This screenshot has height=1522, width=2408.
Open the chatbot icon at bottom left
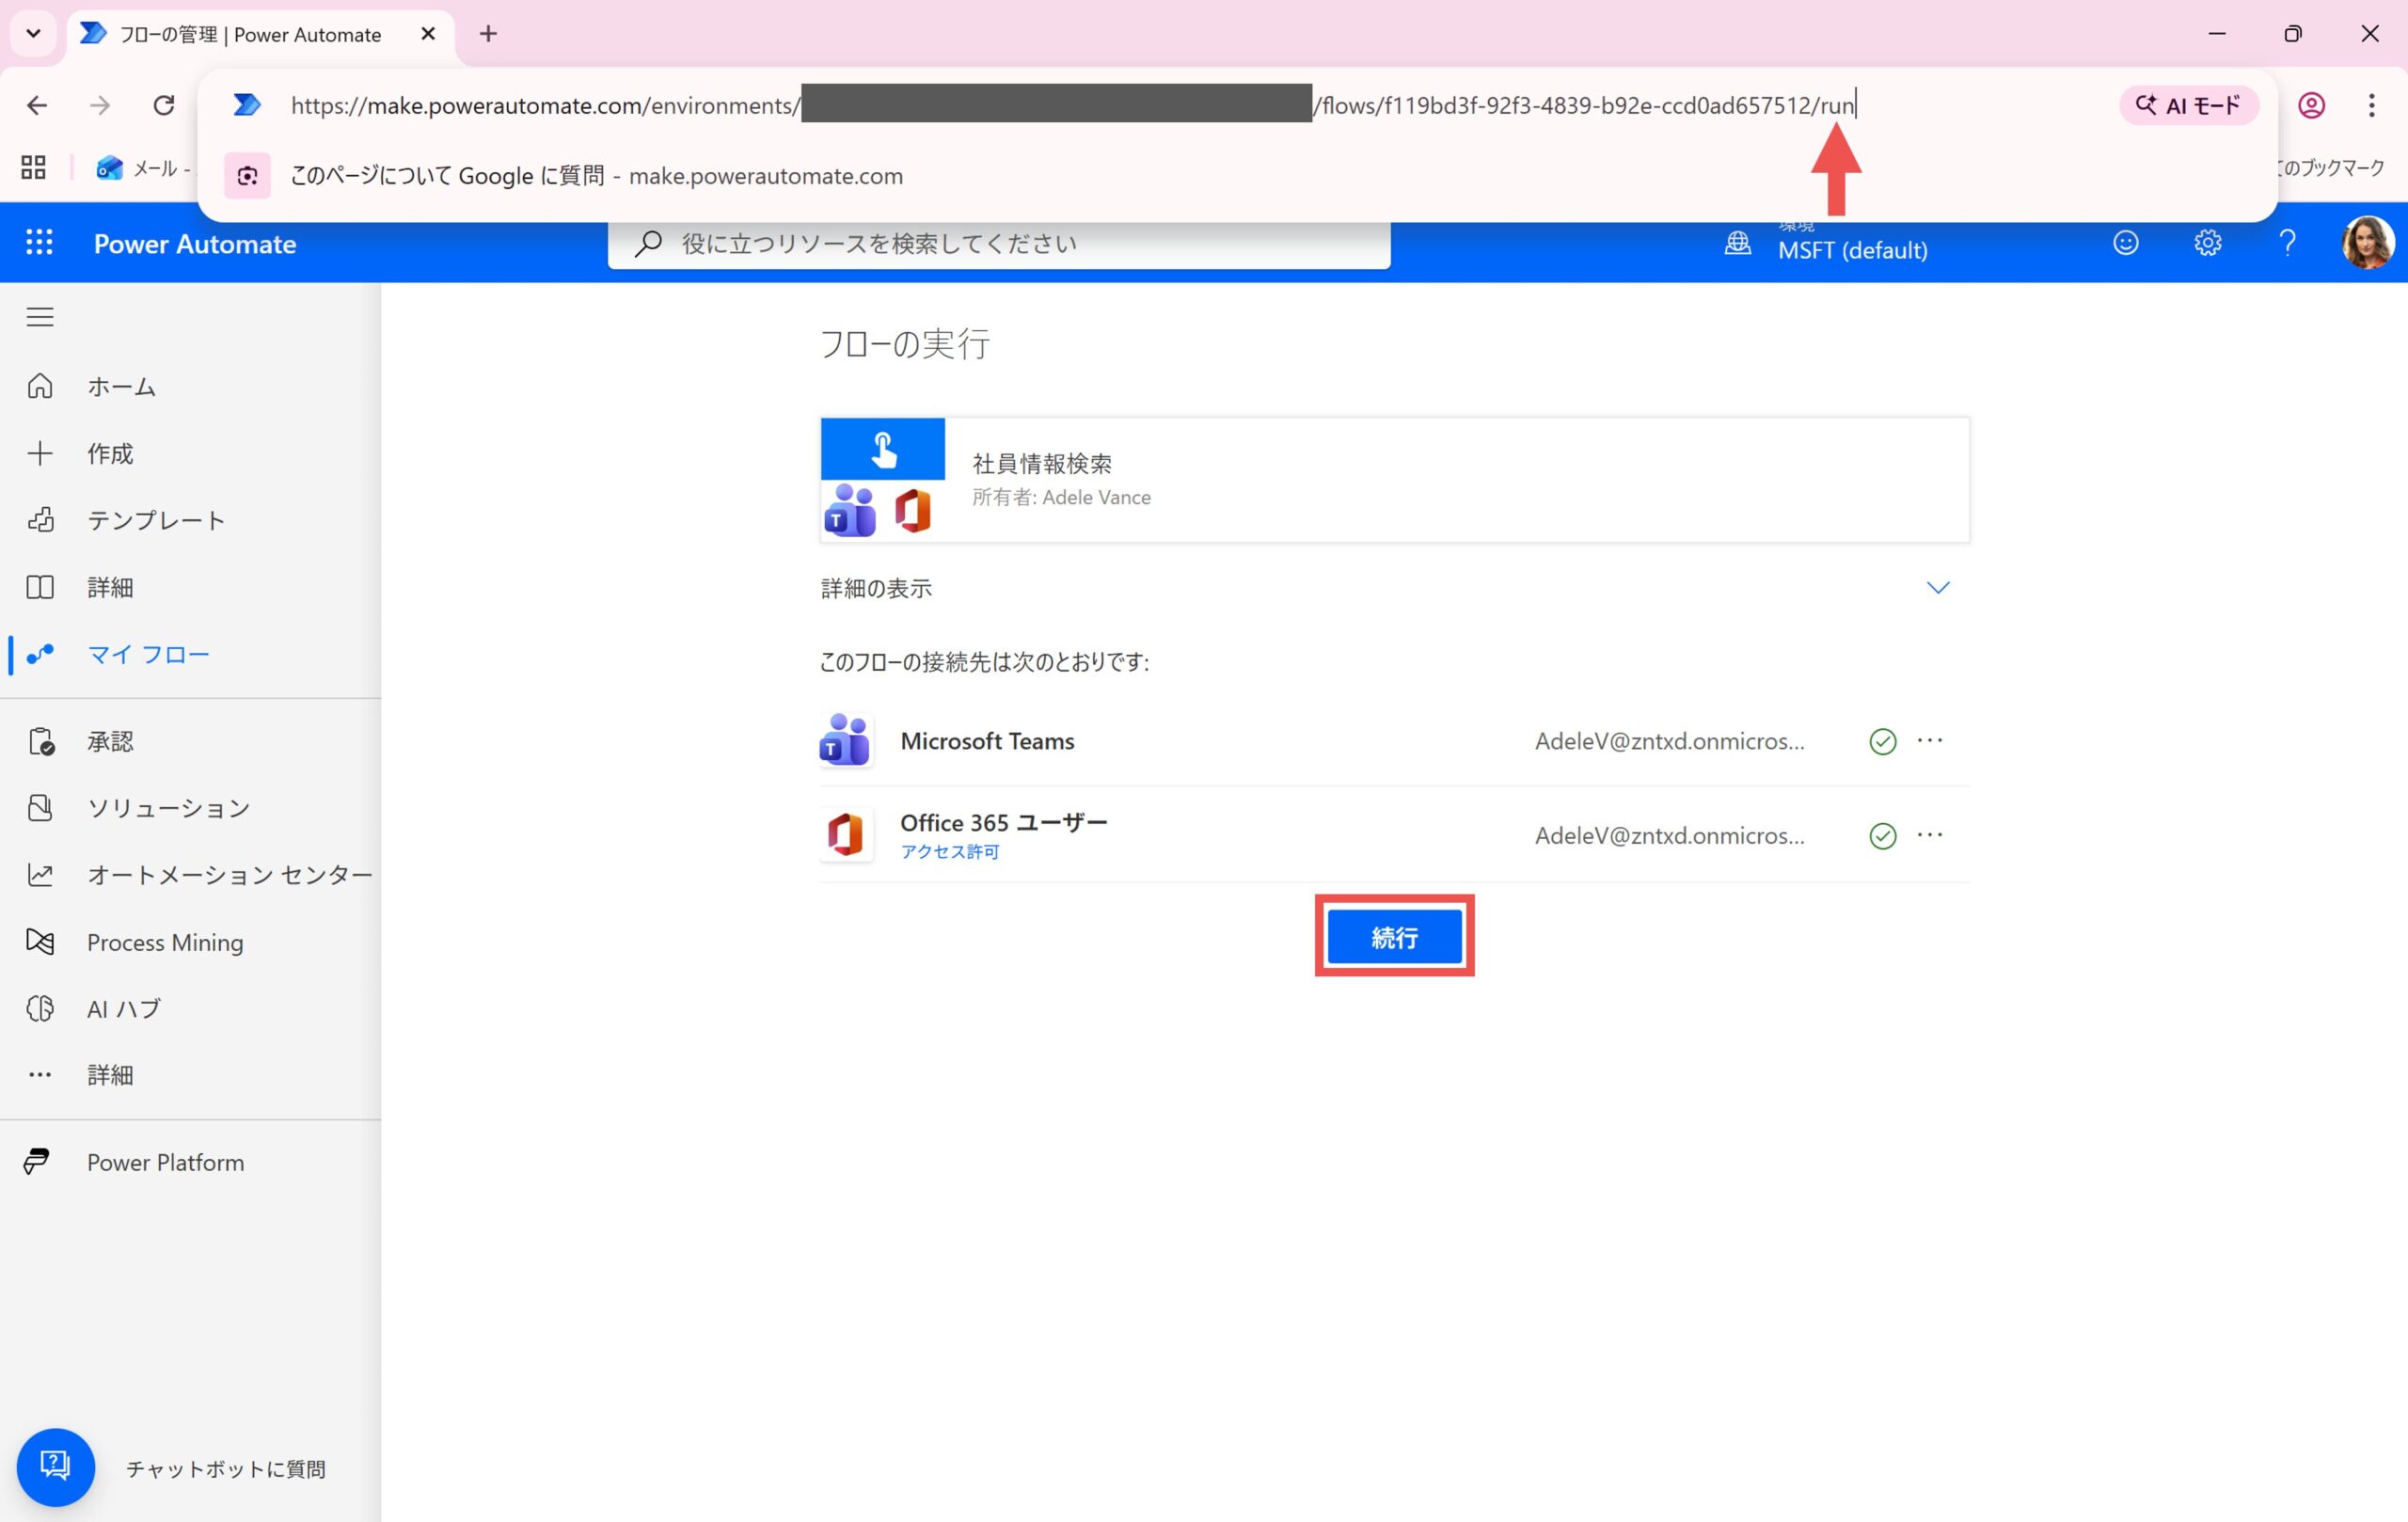55,1466
